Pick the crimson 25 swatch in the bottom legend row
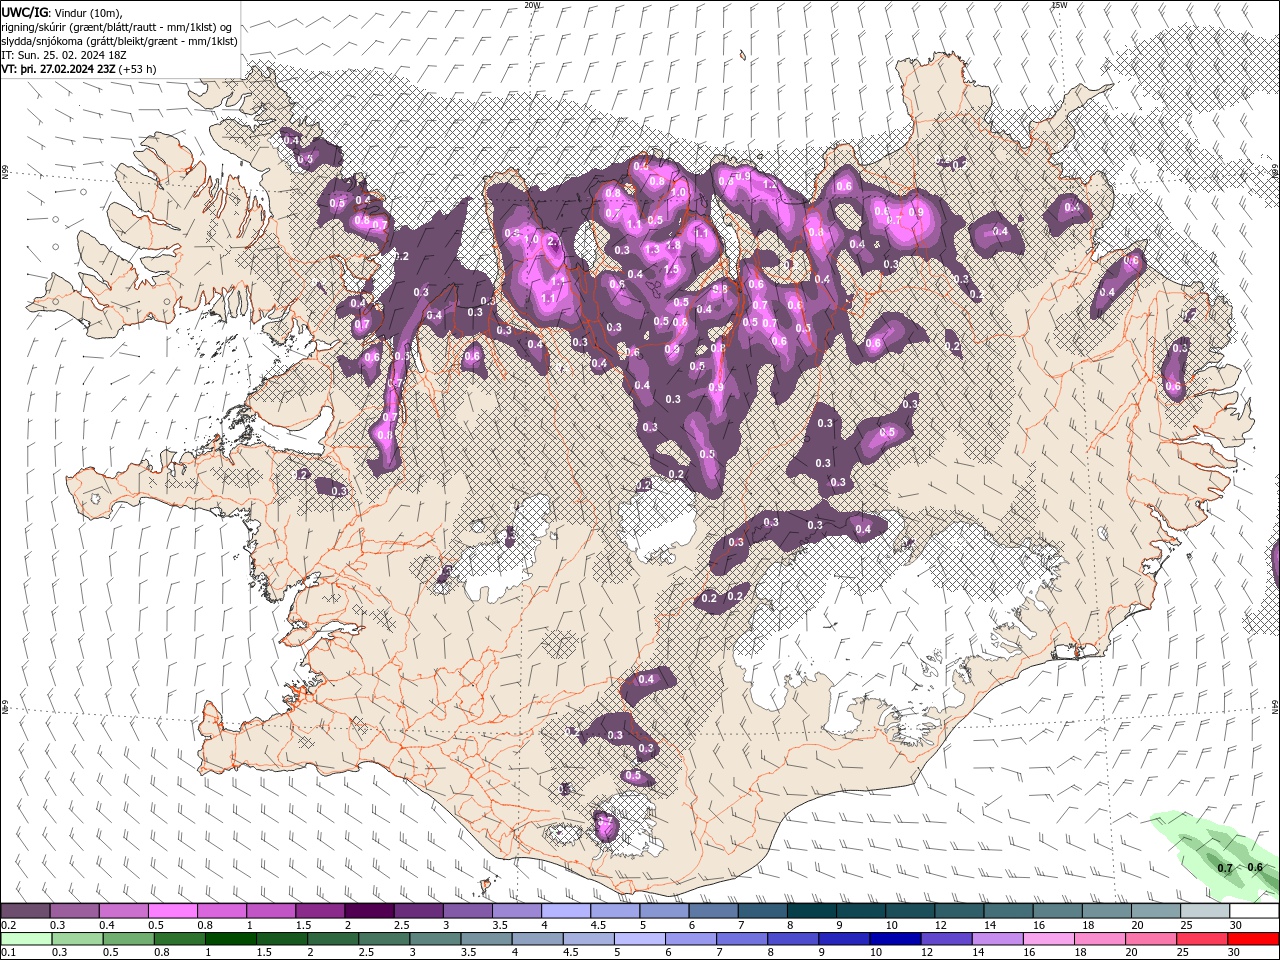This screenshot has width=1280, height=960. (x=1200, y=938)
